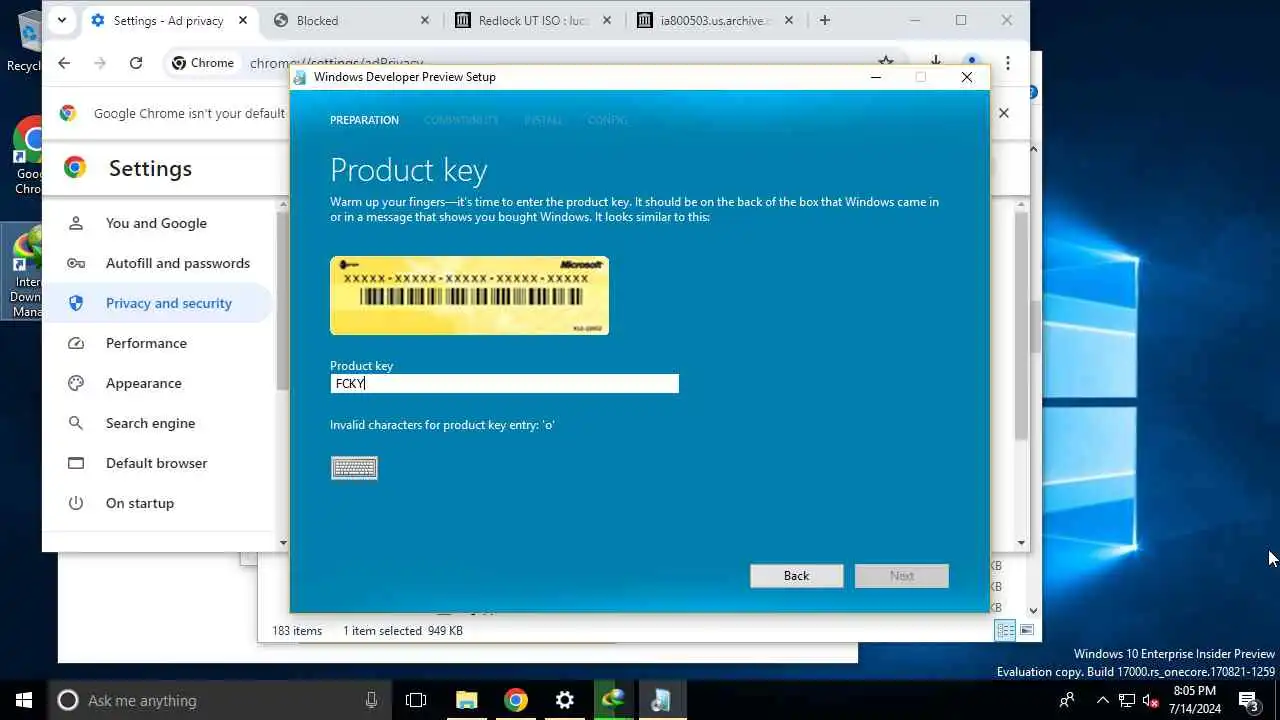
Task: Click the magnifier icon beside Search engine
Action: (x=76, y=423)
